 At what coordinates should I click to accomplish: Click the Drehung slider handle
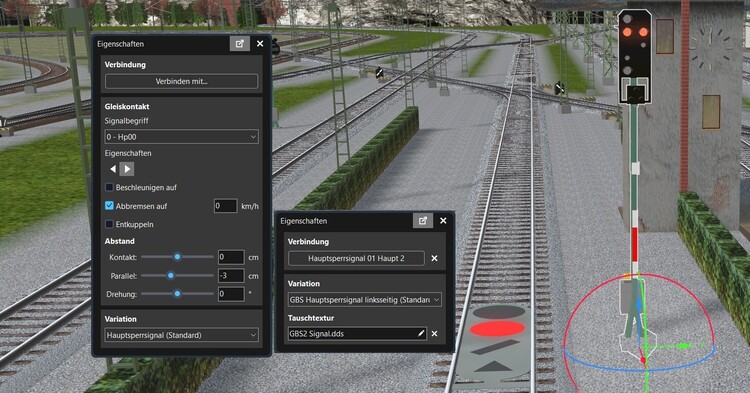[x=177, y=294]
